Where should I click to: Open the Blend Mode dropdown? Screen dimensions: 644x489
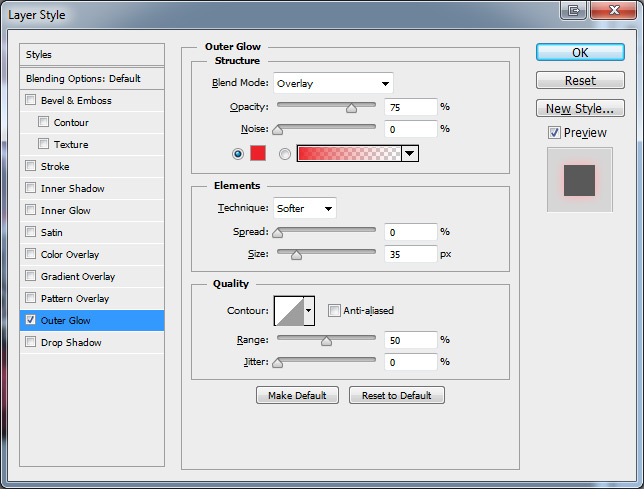point(333,83)
